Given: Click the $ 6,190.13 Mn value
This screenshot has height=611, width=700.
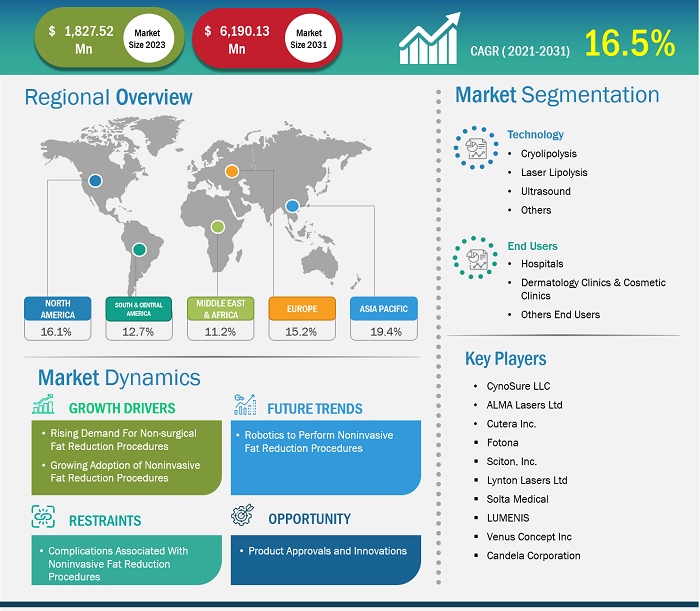Looking at the screenshot, I should [237, 39].
